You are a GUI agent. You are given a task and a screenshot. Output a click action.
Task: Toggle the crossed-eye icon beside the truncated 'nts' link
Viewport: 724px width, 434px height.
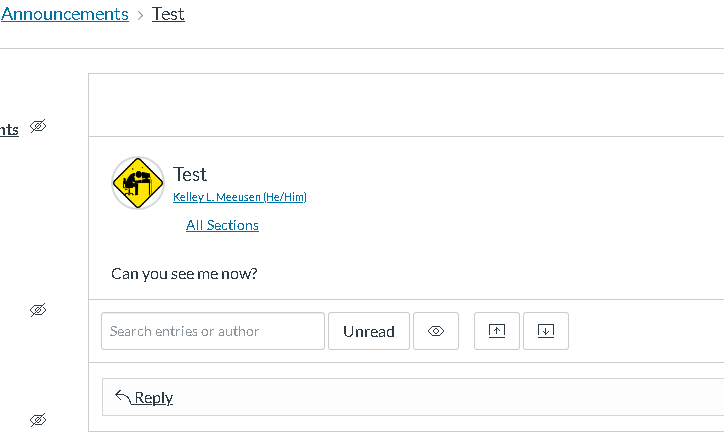38,126
